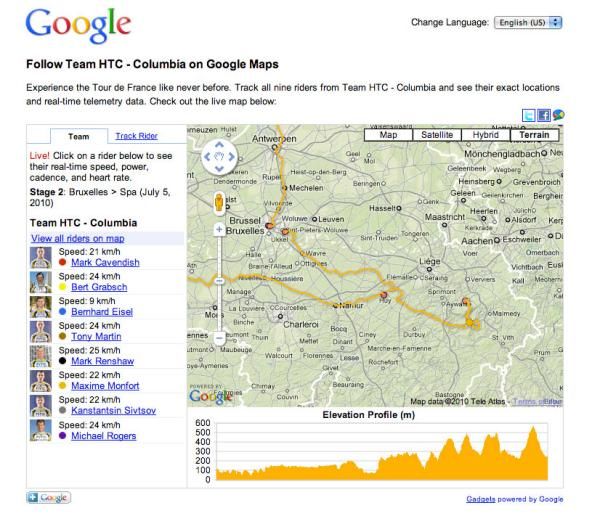600x524 pixels.
Task: Pan the map down arrow
Action: tap(219, 168)
